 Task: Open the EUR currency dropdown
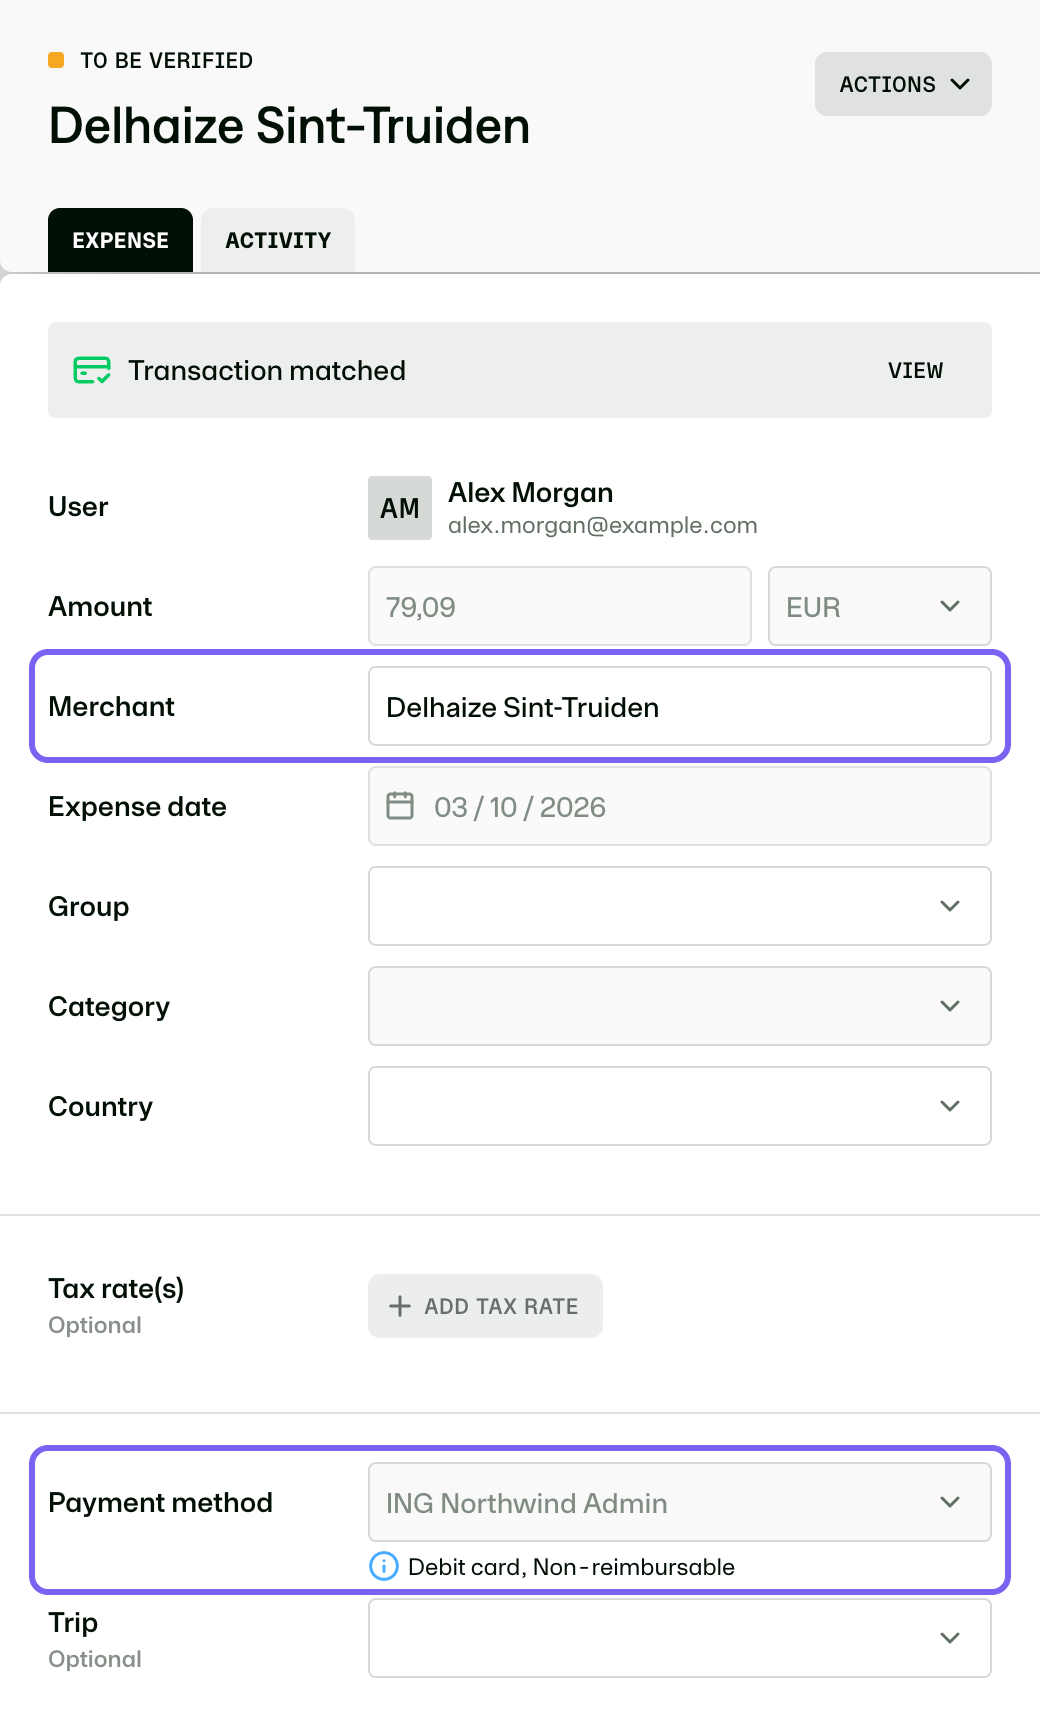point(880,606)
